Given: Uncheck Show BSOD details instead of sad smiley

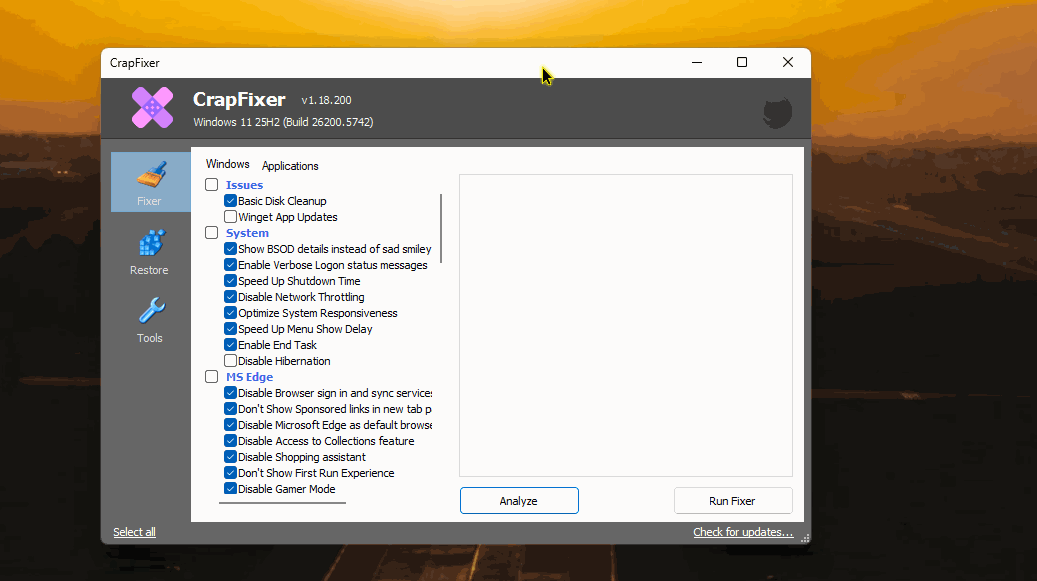Looking at the screenshot, I should click(230, 249).
